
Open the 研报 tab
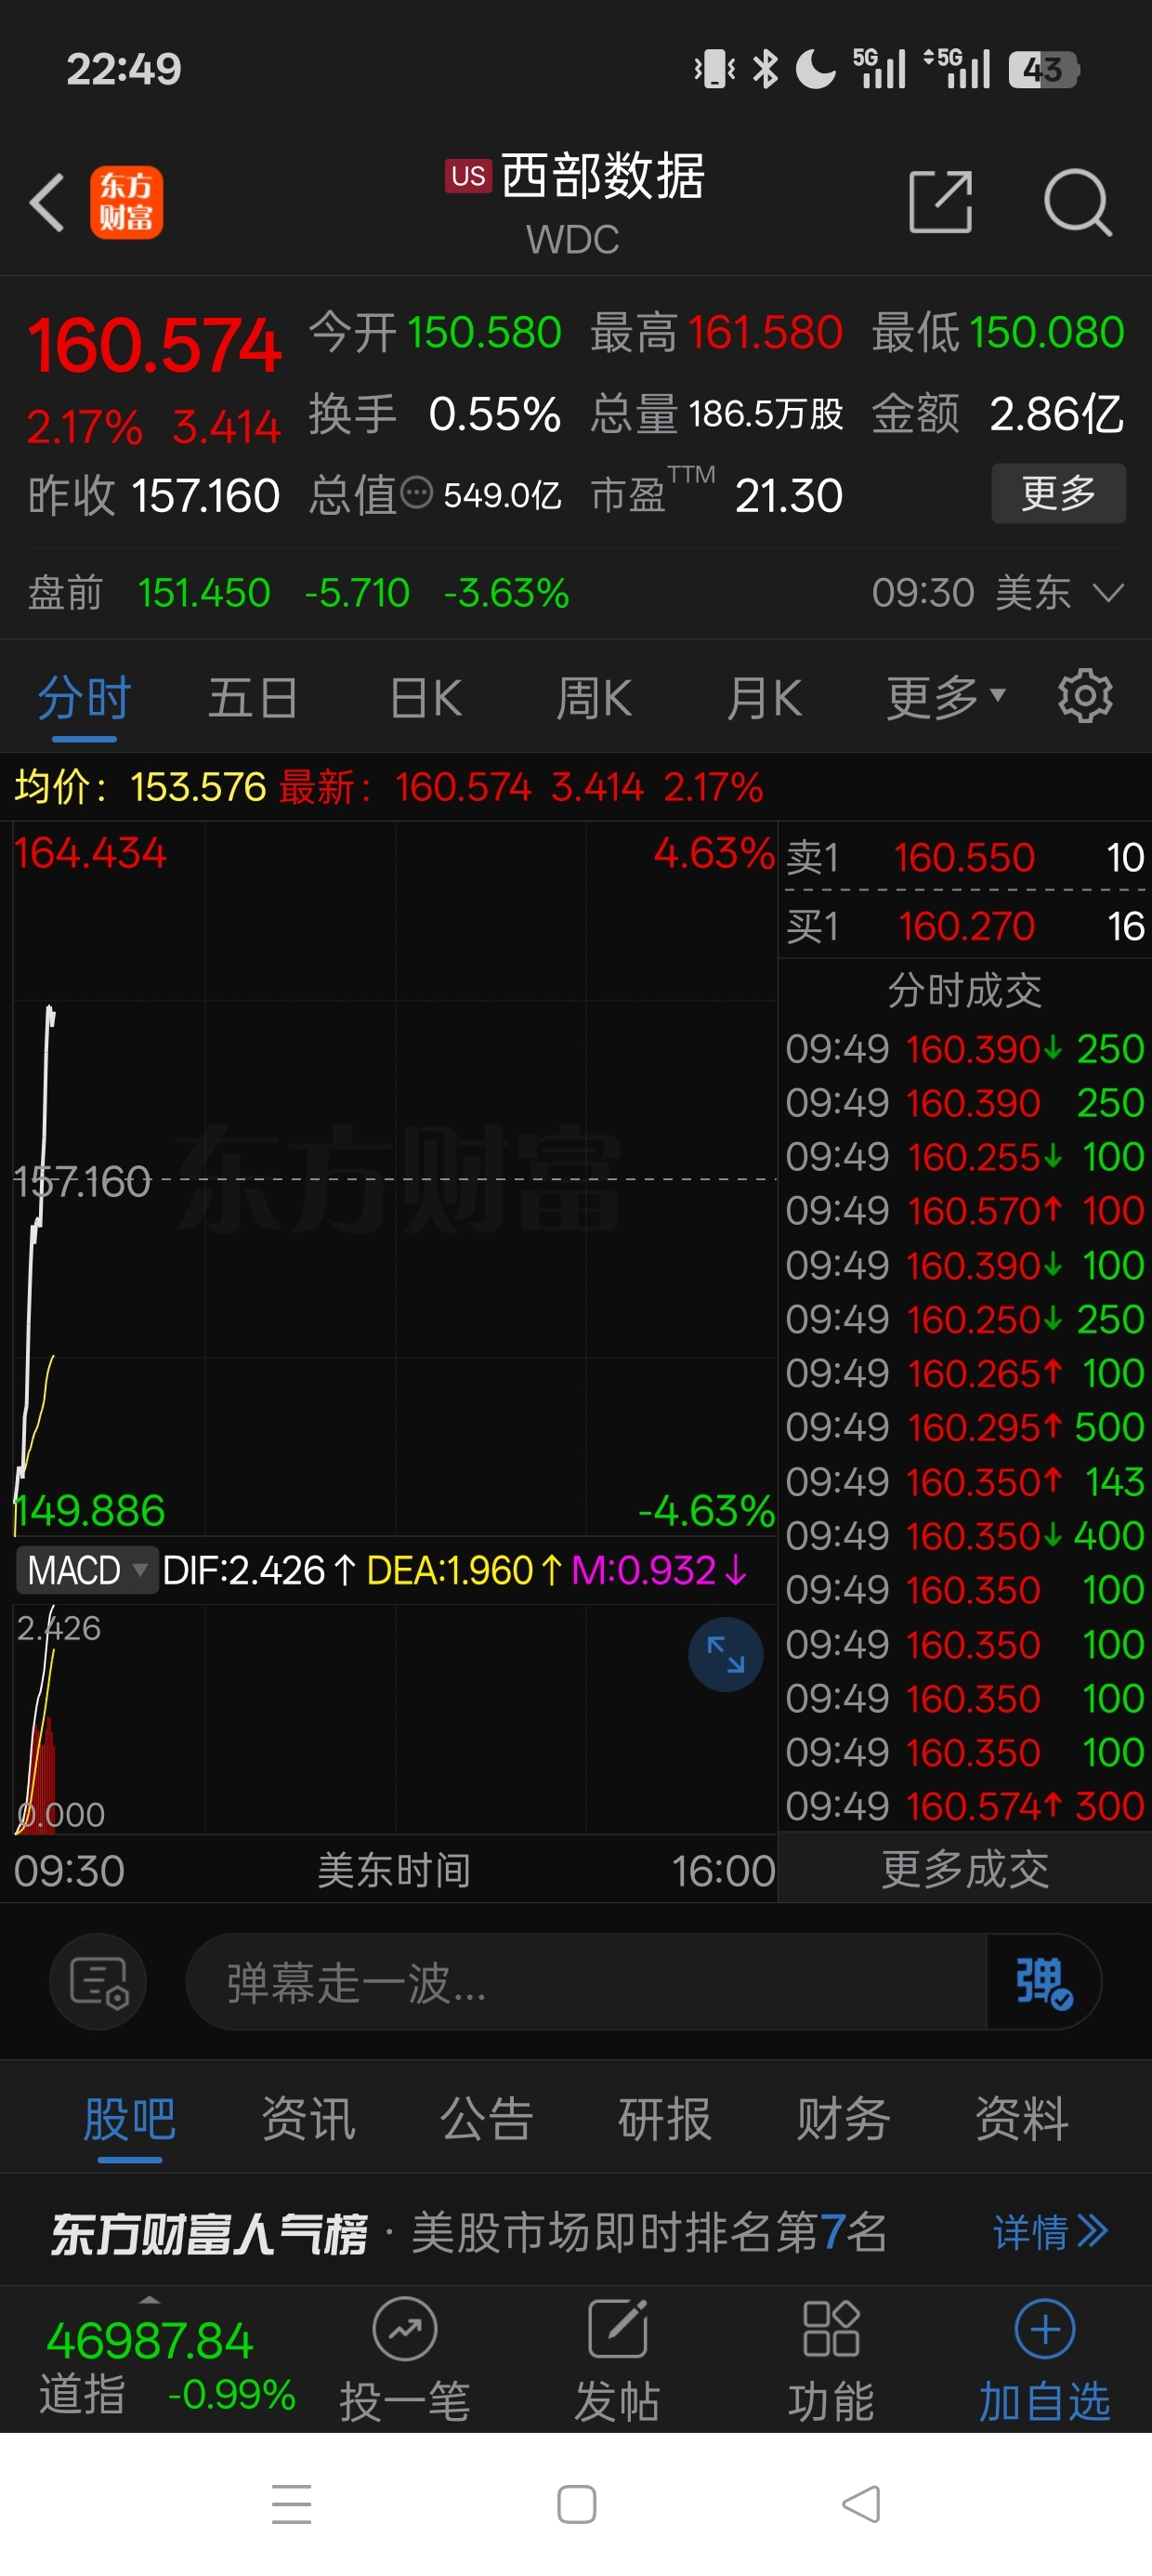665,2118
